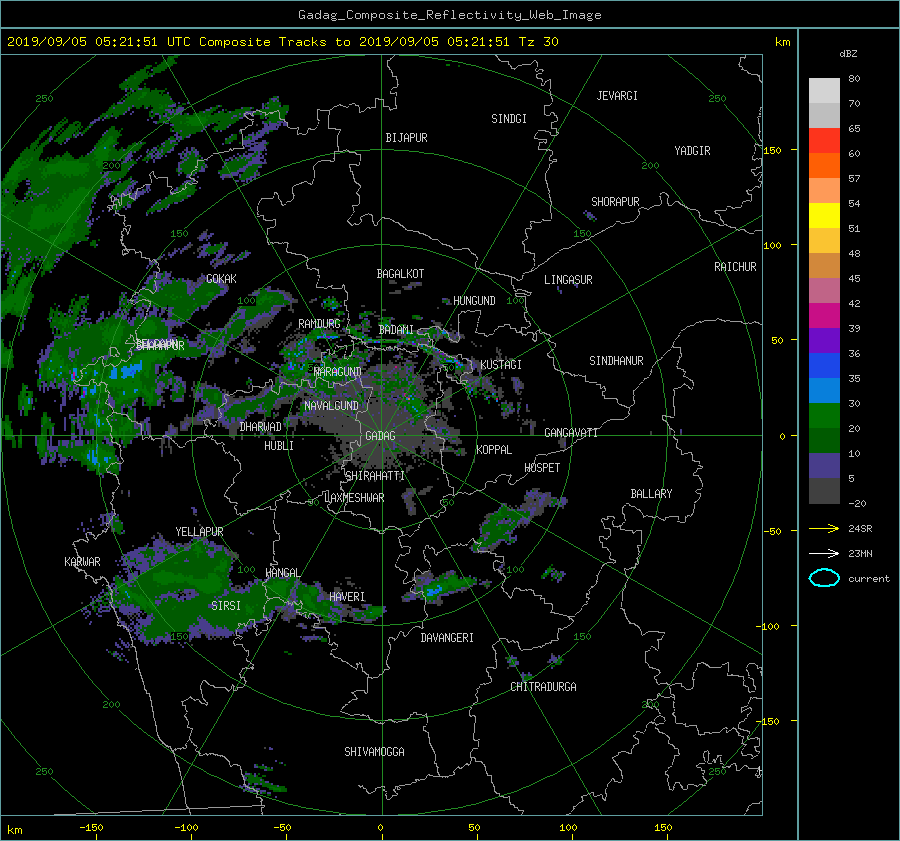Click the Tz 30 threshold text
This screenshot has width=900, height=841.
coord(538,42)
